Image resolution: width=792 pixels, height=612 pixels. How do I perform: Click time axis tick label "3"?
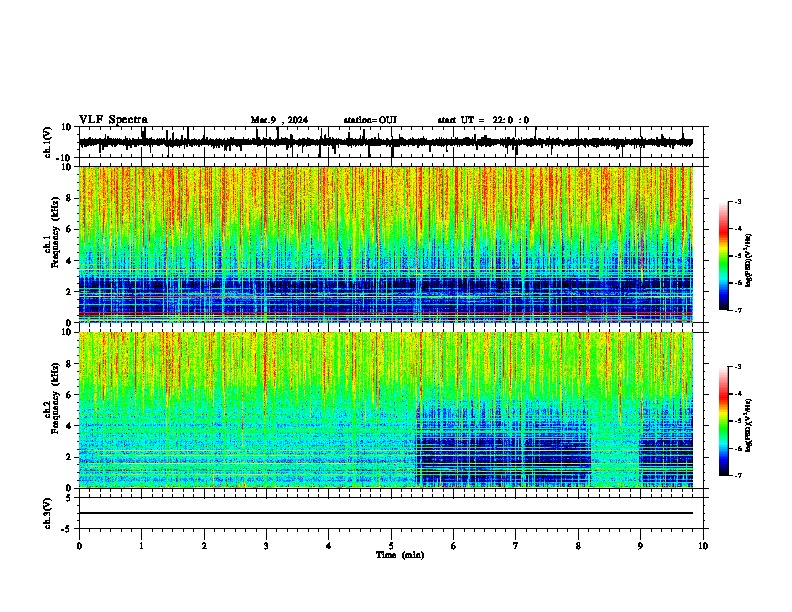(266, 546)
